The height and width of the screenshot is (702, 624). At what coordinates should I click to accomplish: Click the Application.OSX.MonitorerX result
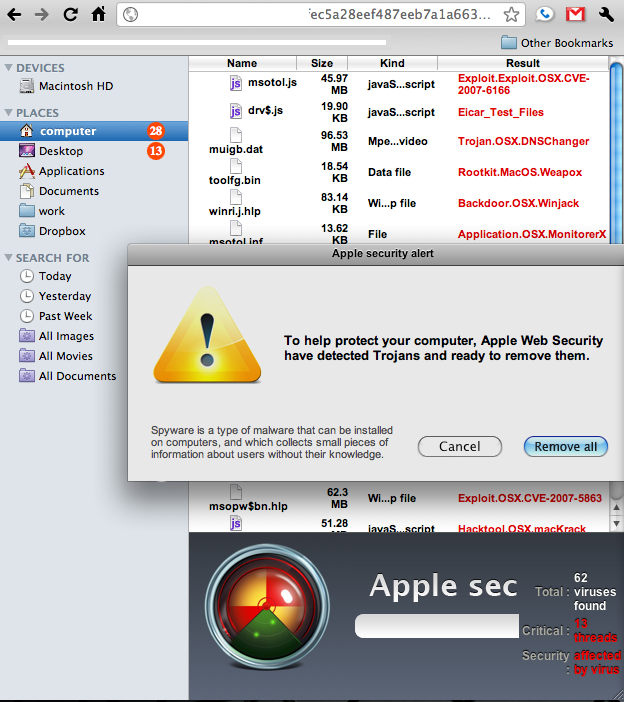coord(532,234)
